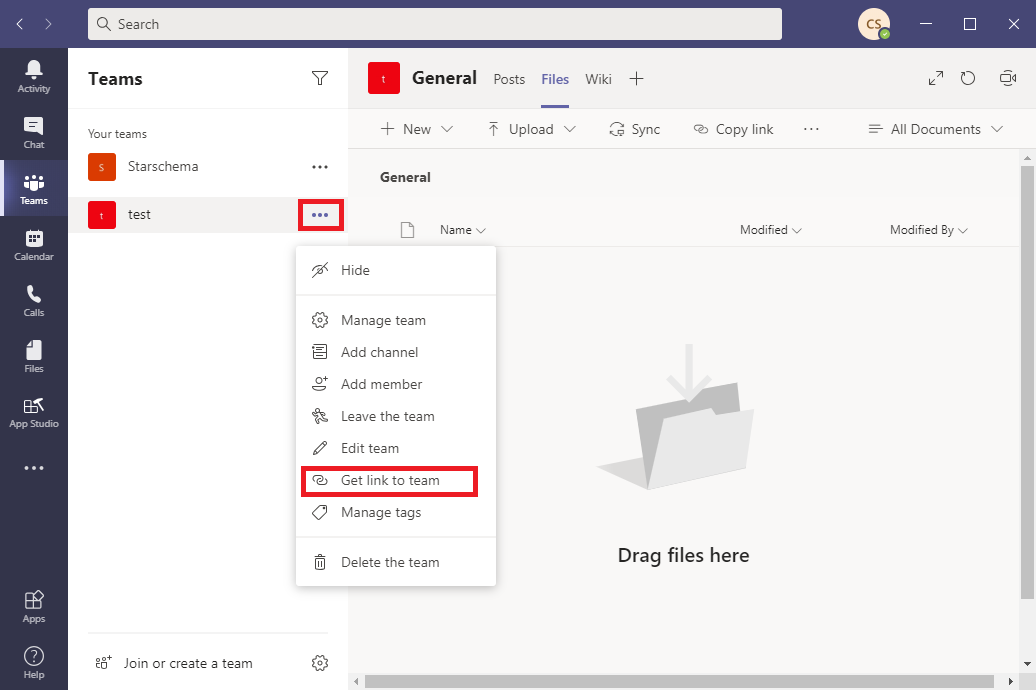
Task: Expand the tab to full view
Action: click(x=936, y=79)
